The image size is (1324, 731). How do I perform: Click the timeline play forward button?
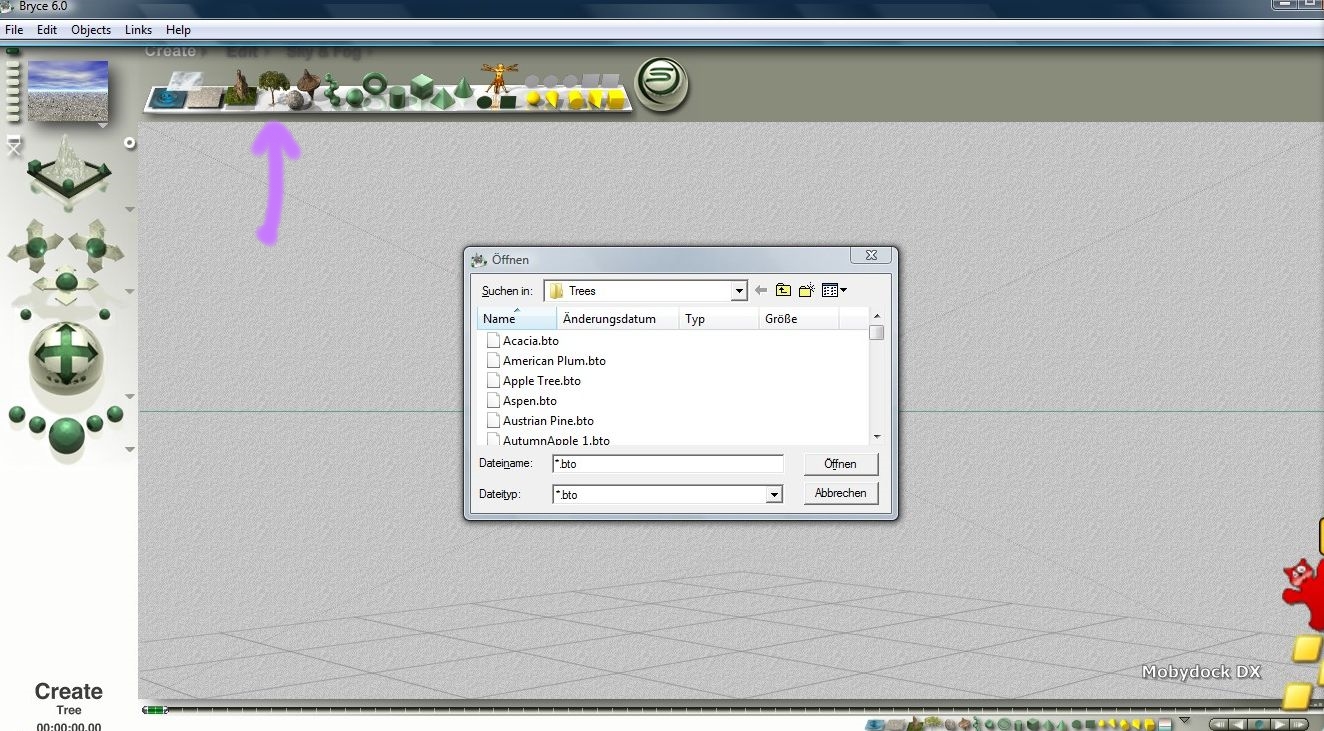click(1279, 724)
